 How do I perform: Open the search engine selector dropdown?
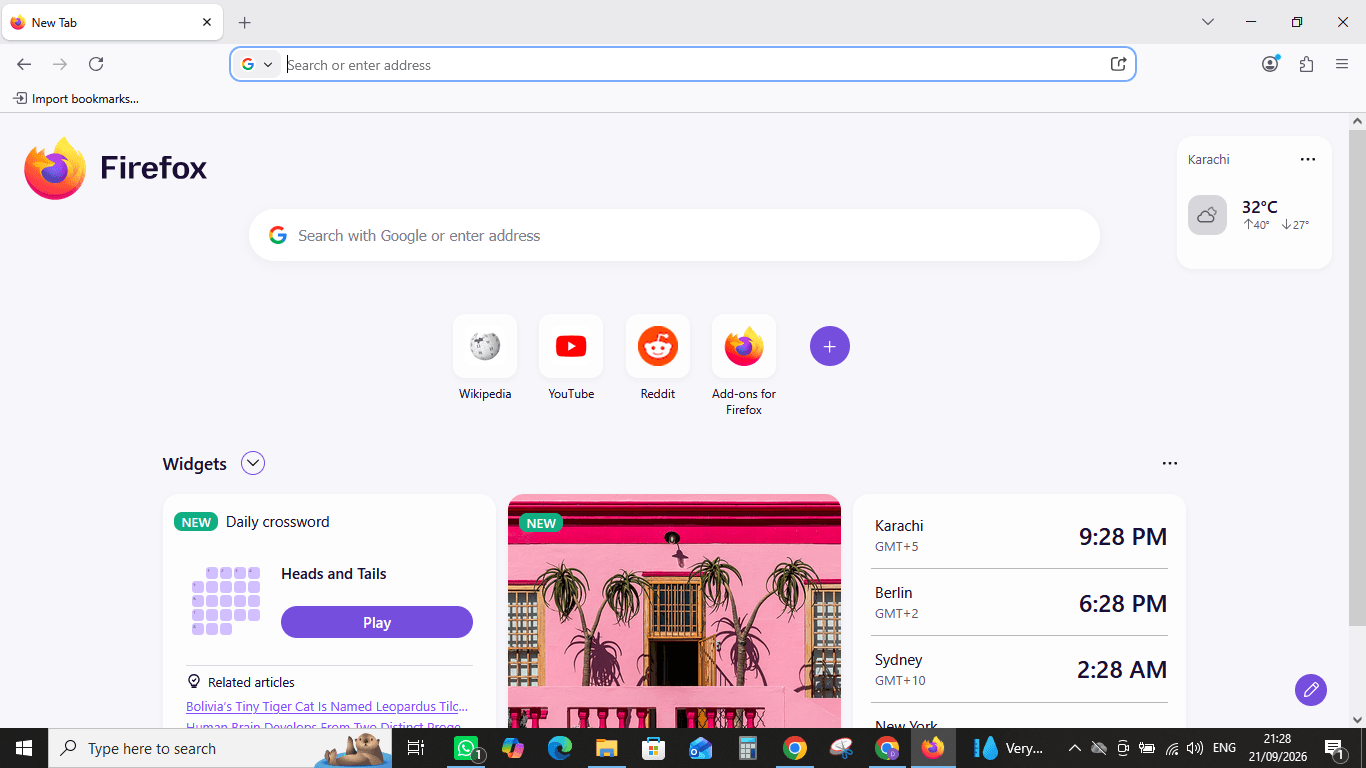point(257,64)
